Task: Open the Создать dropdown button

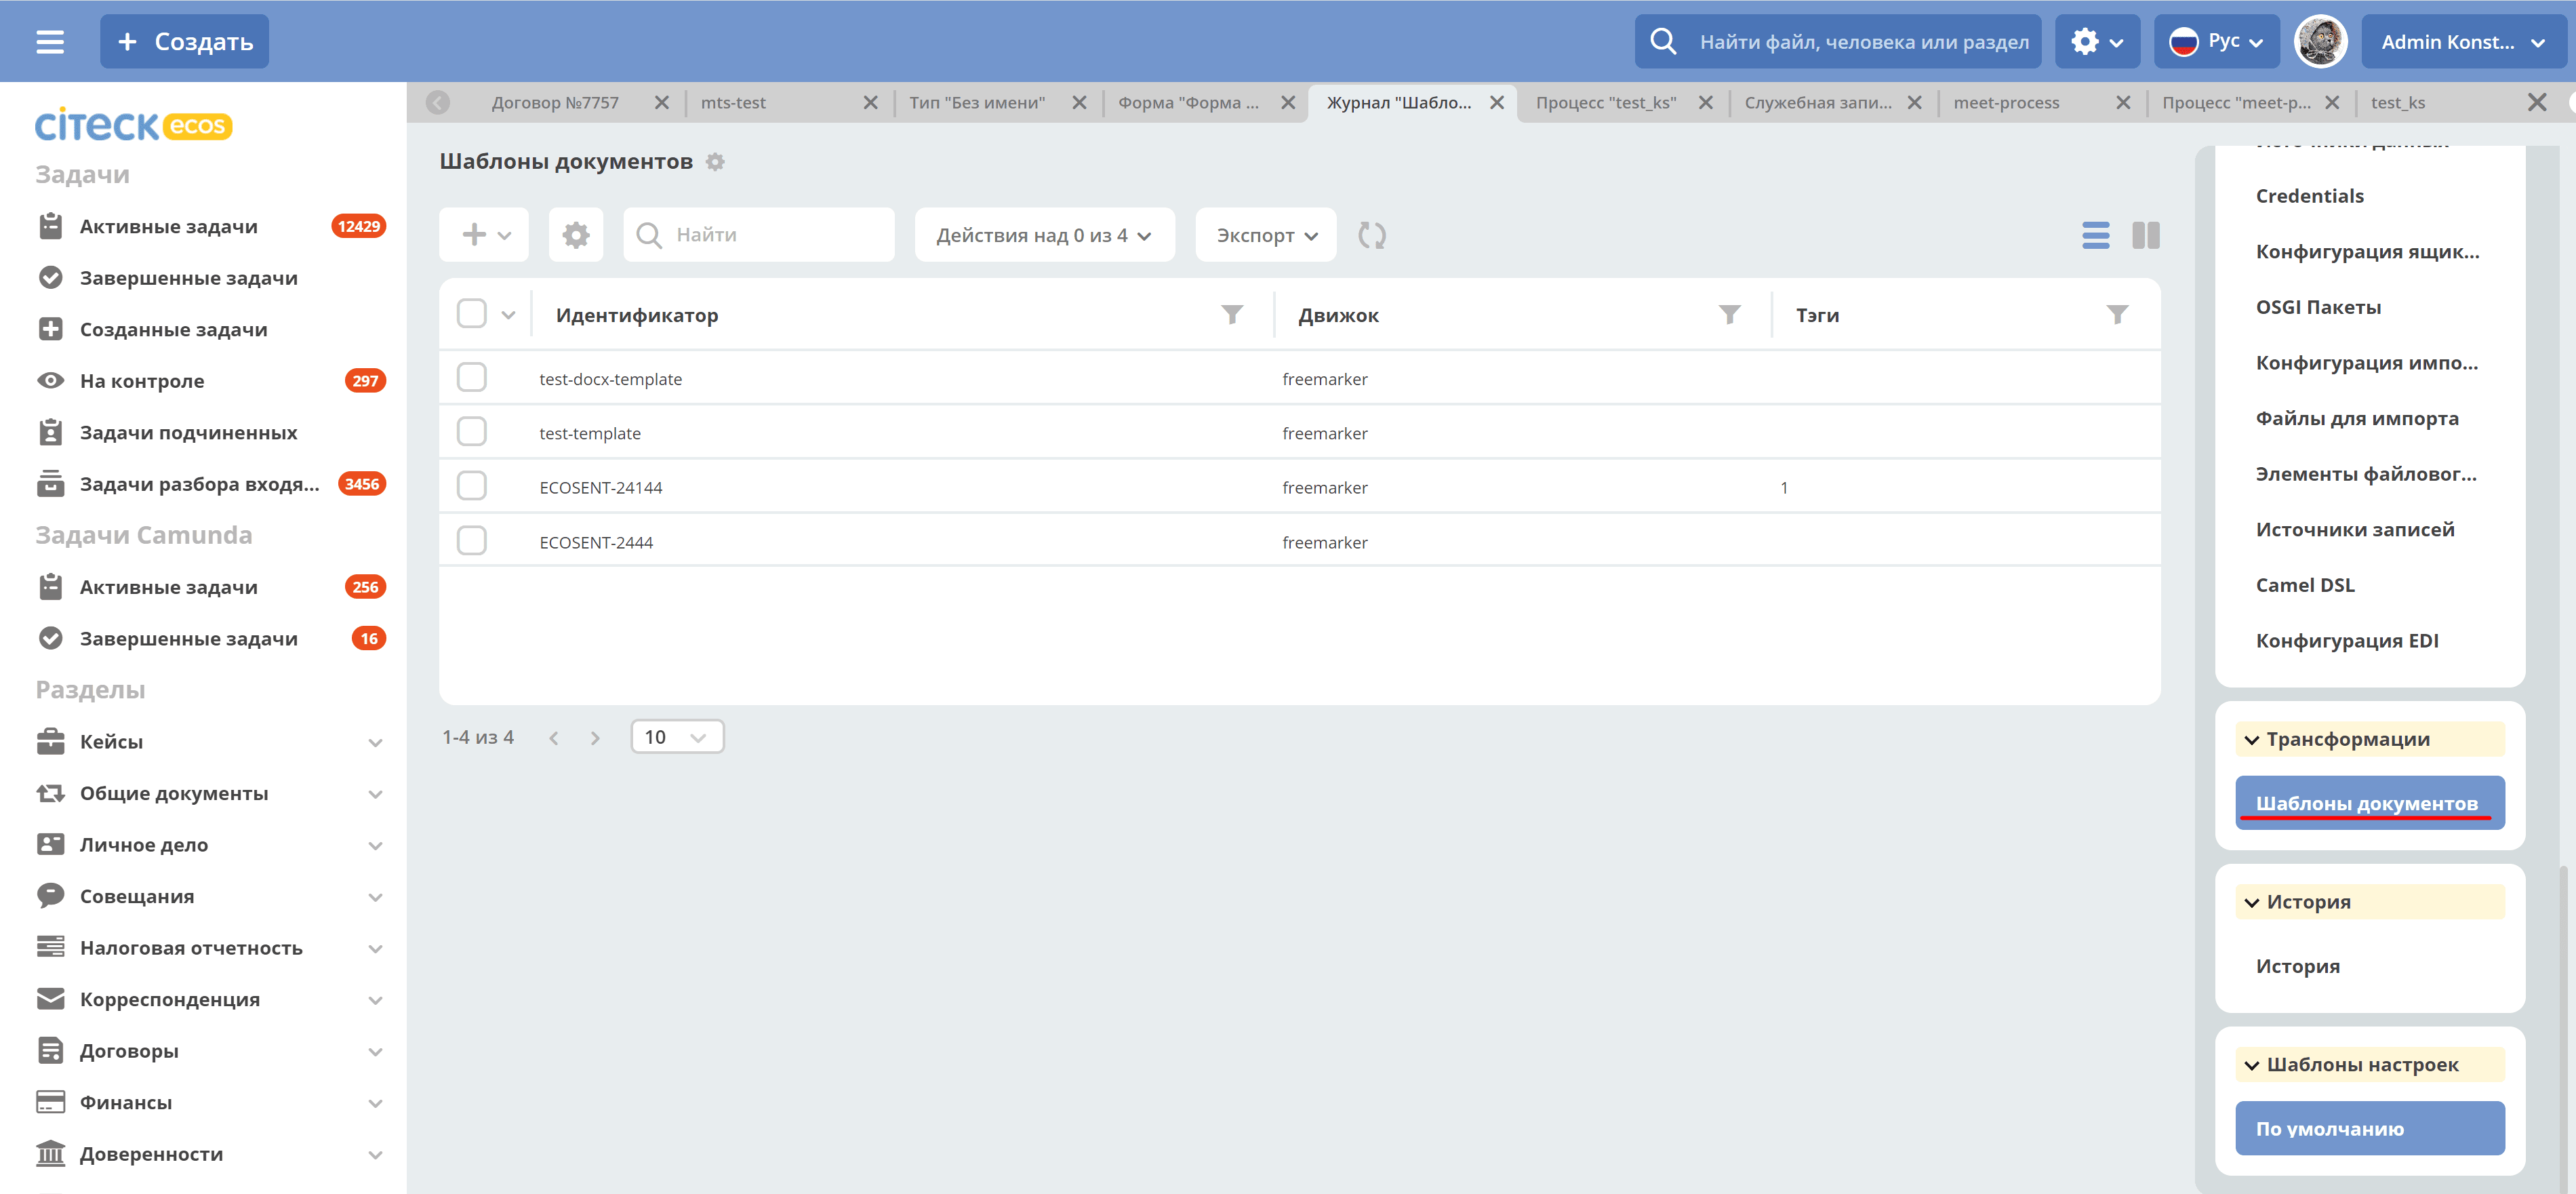Action: pos(185,42)
